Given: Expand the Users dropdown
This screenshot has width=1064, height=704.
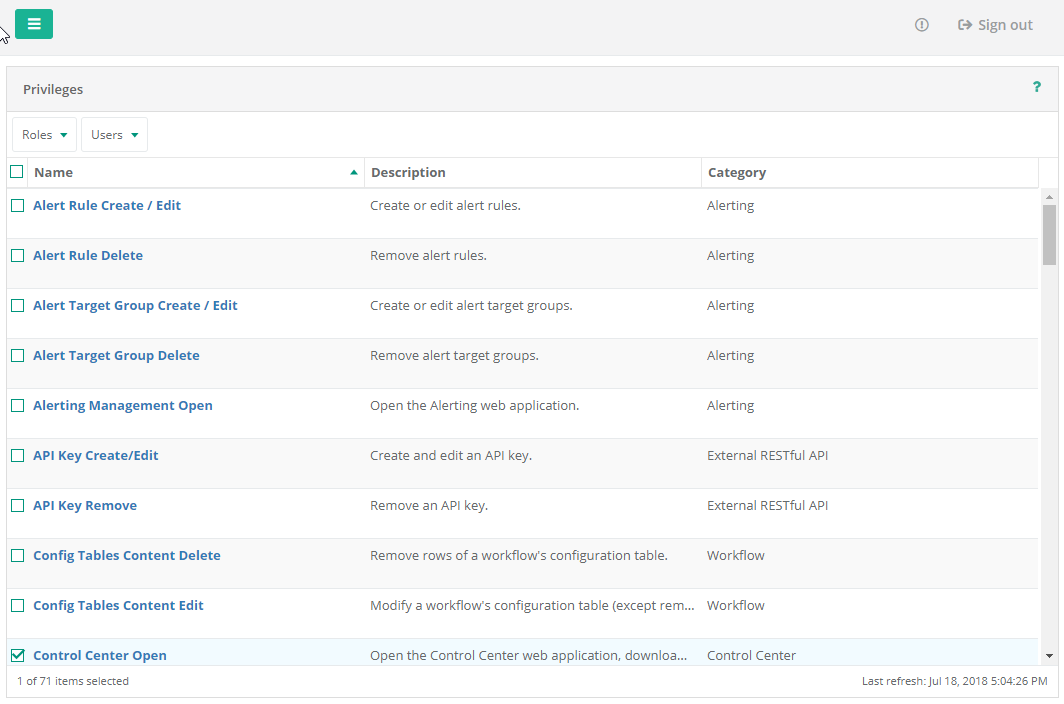Looking at the screenshot, I should 114,135.
